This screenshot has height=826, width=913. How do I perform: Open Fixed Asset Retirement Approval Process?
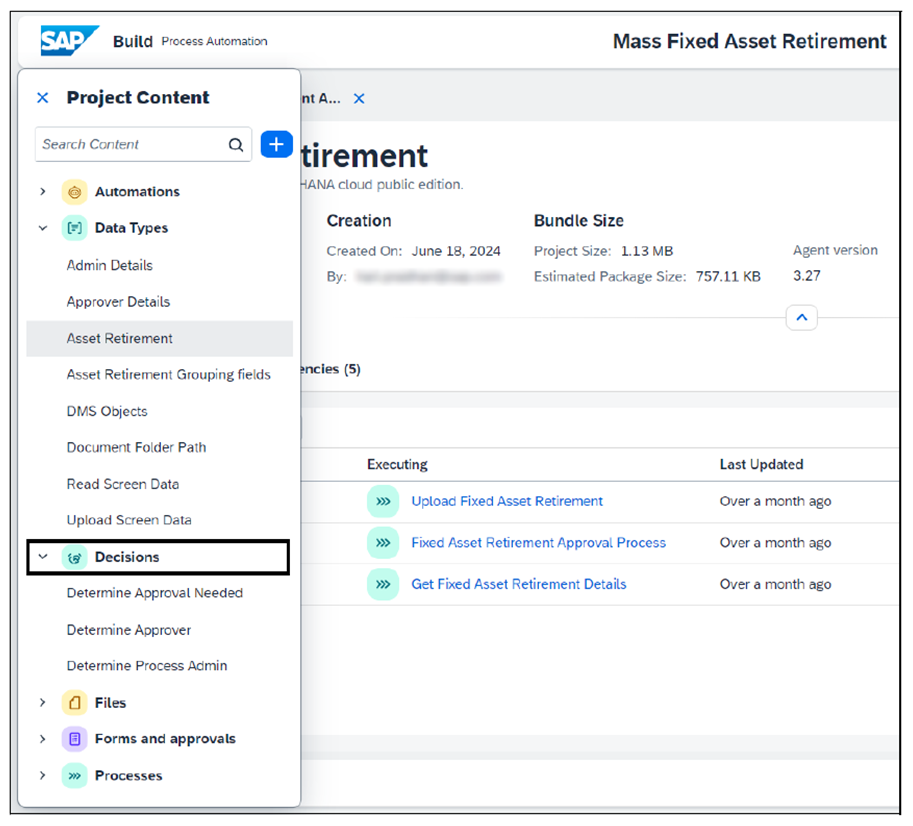pos(539,543)
